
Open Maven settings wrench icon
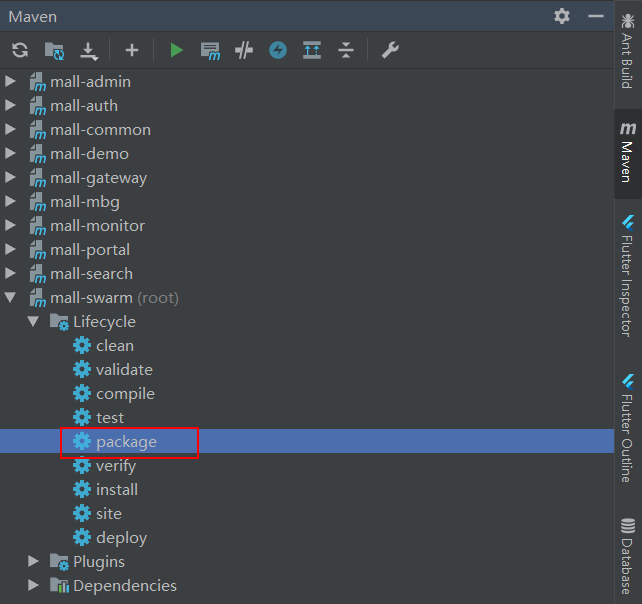pos(390,50)
